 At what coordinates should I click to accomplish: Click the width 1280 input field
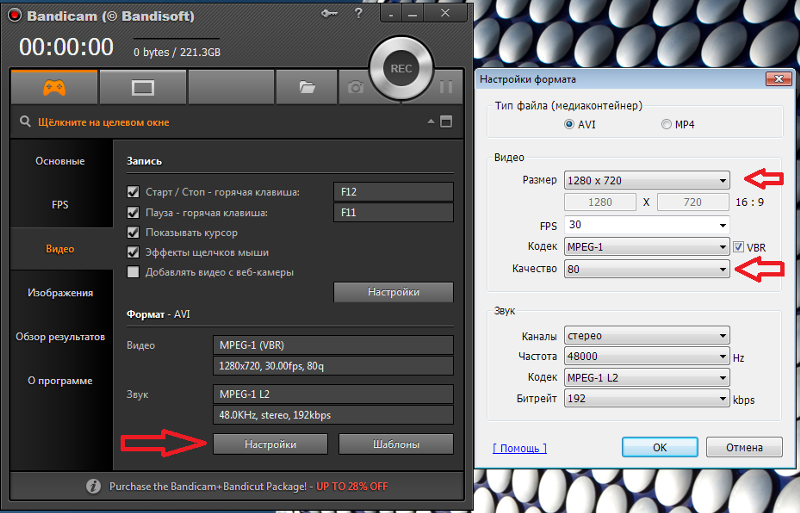[600, 202]
